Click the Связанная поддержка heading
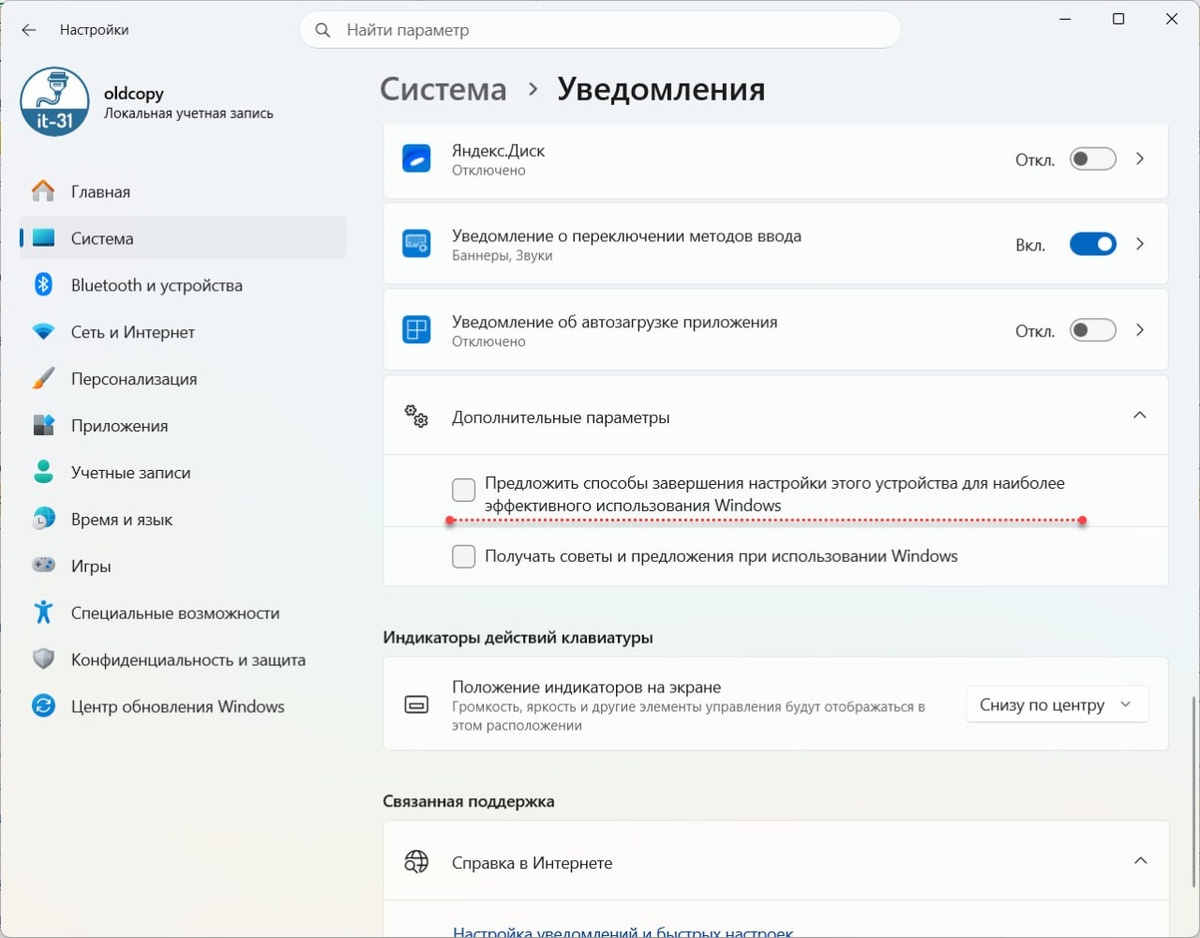1200x938 pixels. coord(469,801)
